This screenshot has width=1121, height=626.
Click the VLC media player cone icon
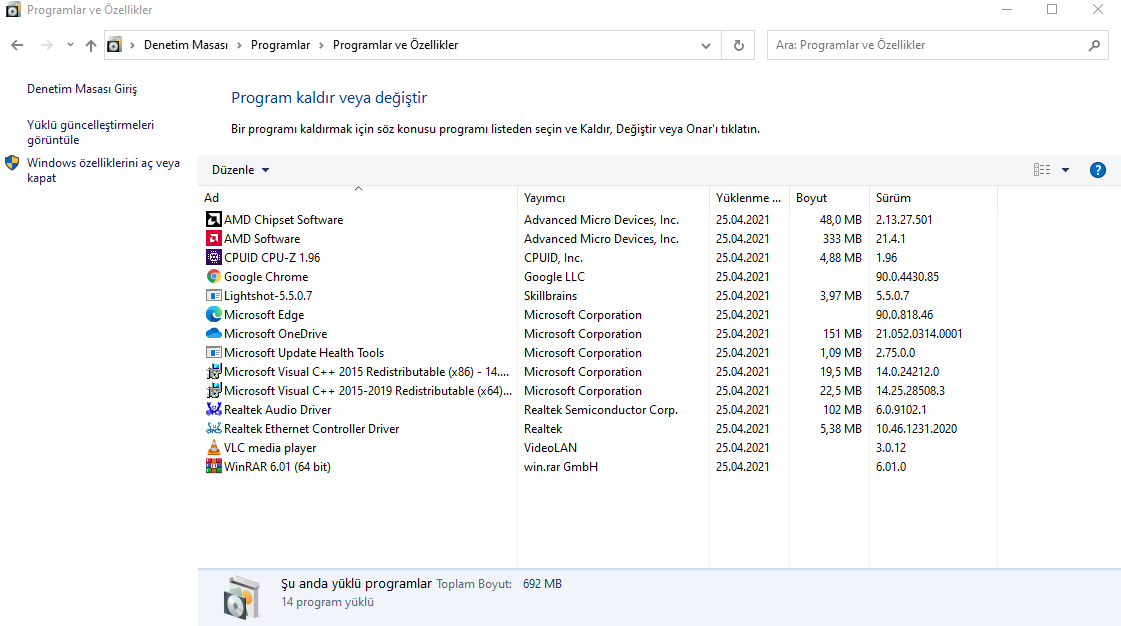pyautogui.click(x=213, y=448)
